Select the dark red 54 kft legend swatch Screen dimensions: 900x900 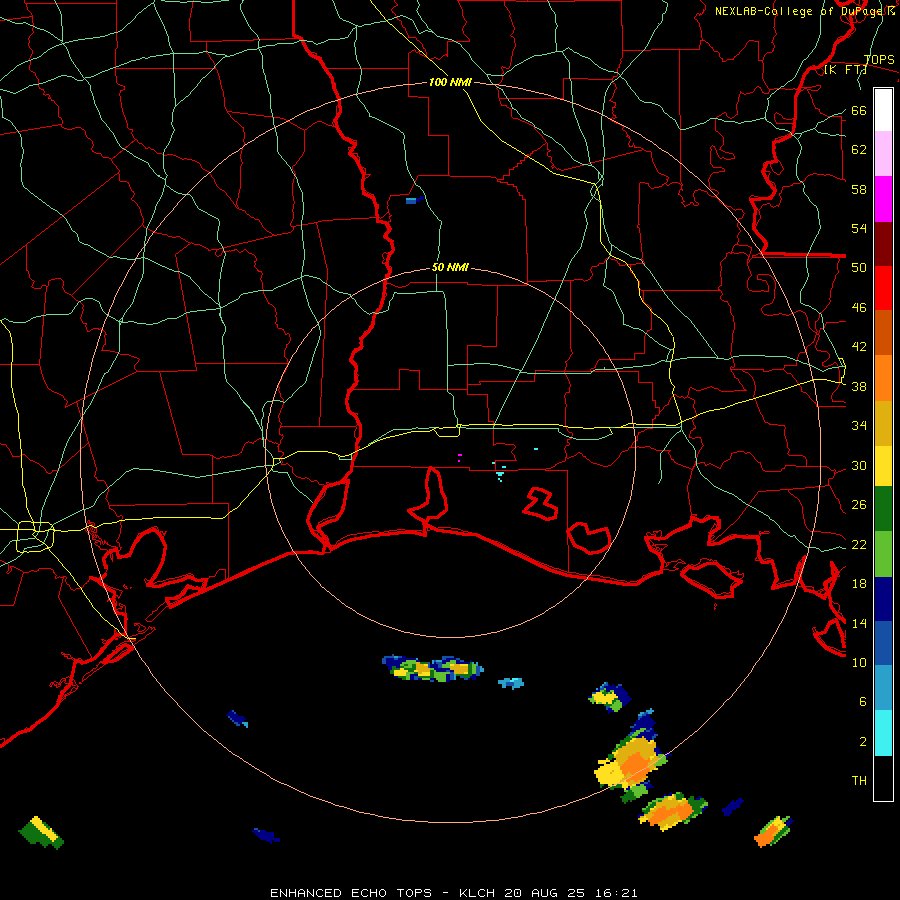[x=883, y=243]
